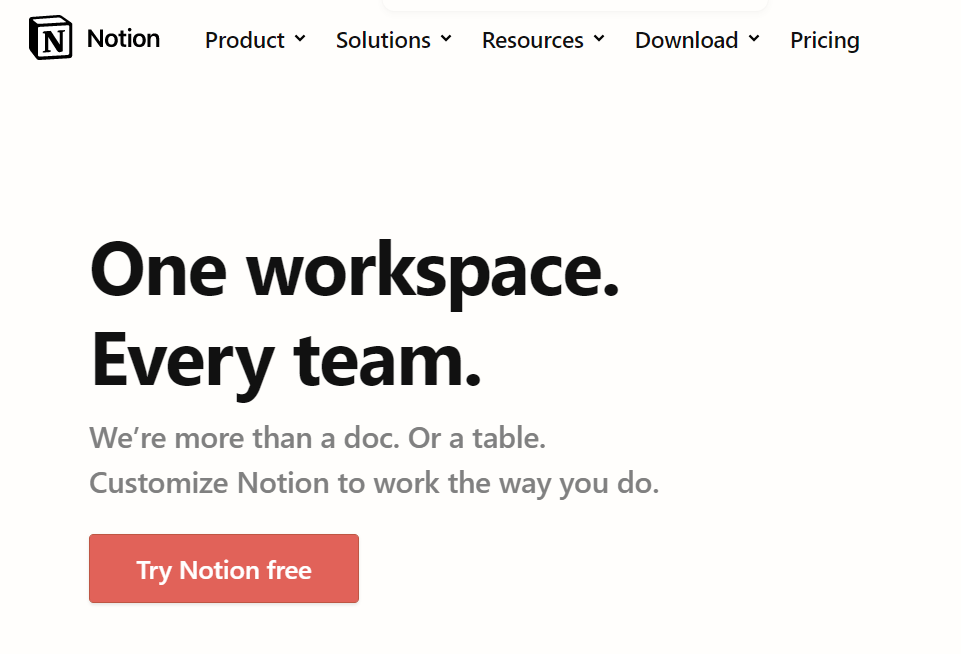
Task: Expand the Solutions dropdown chevron
Action: 446,39
